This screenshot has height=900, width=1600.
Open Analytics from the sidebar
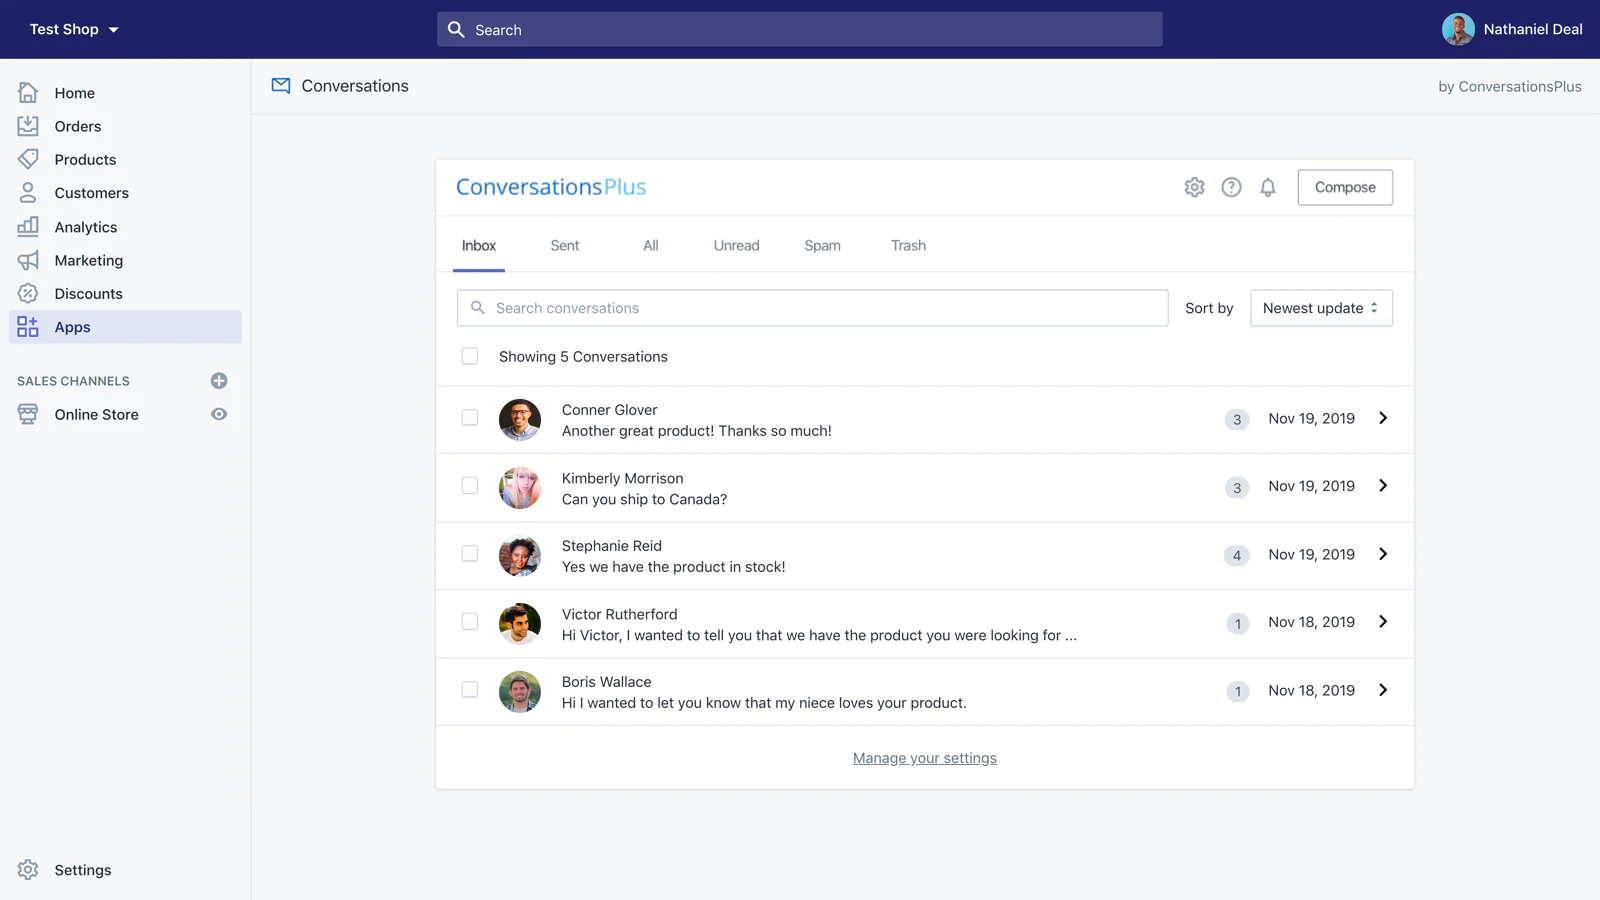[x=85, y=227]
